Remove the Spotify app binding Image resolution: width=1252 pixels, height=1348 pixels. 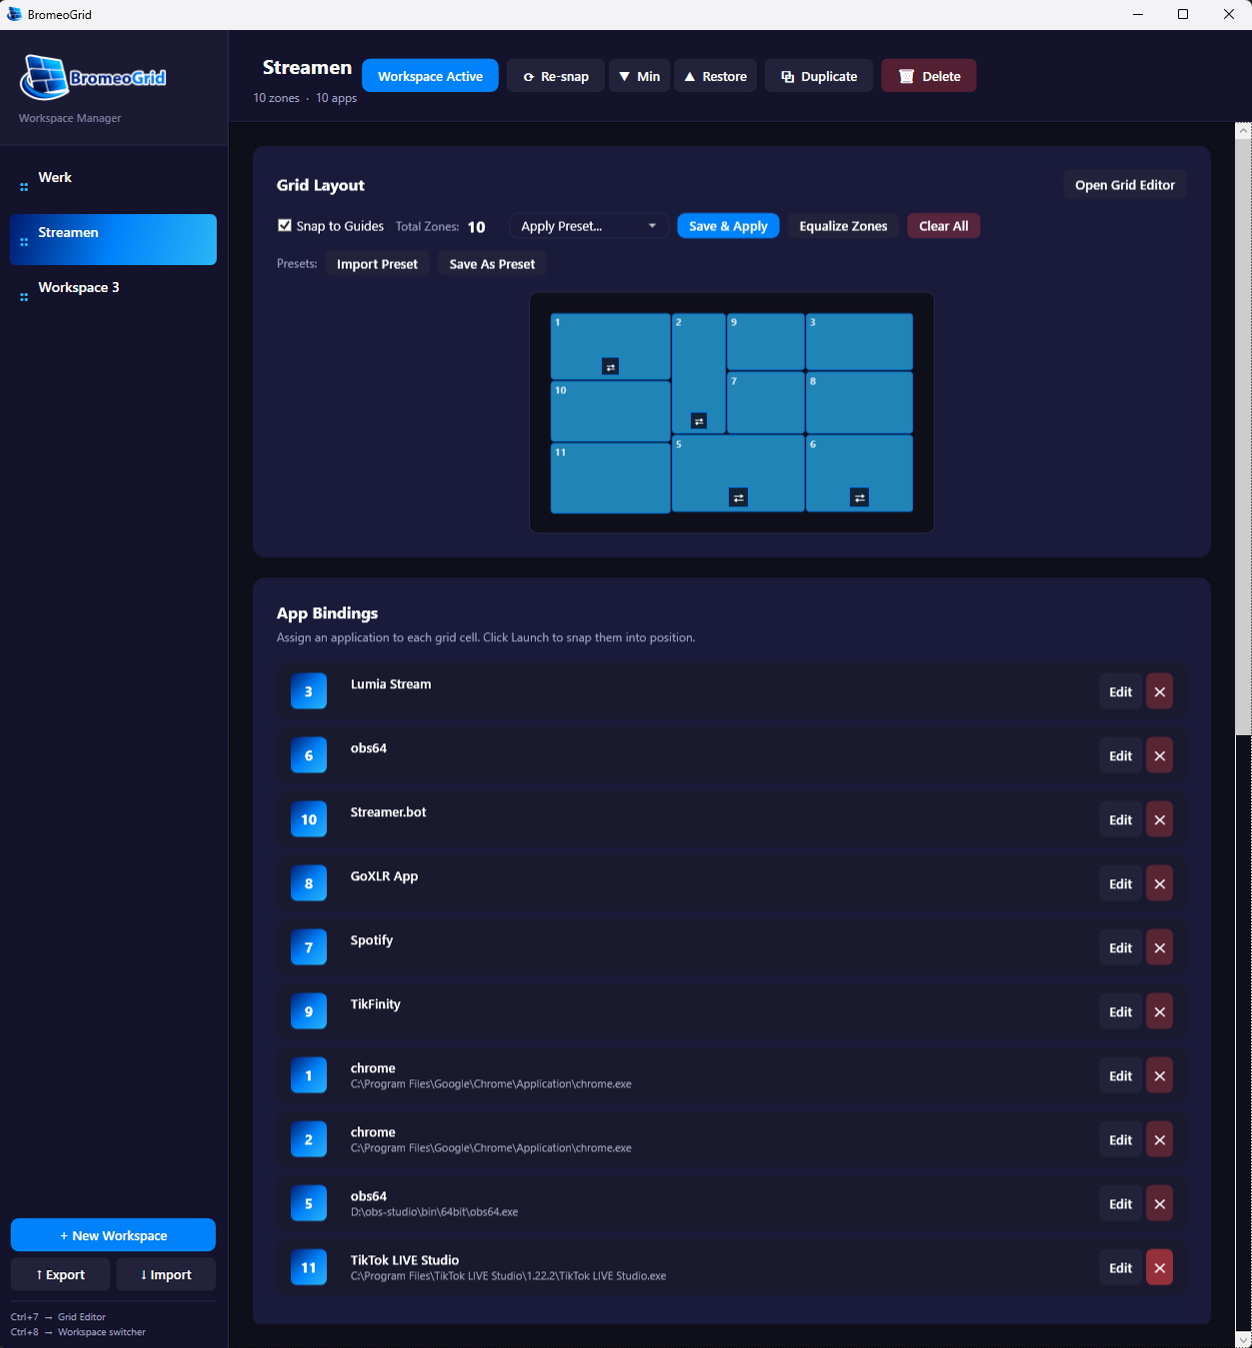click(x=1159, y=947)
